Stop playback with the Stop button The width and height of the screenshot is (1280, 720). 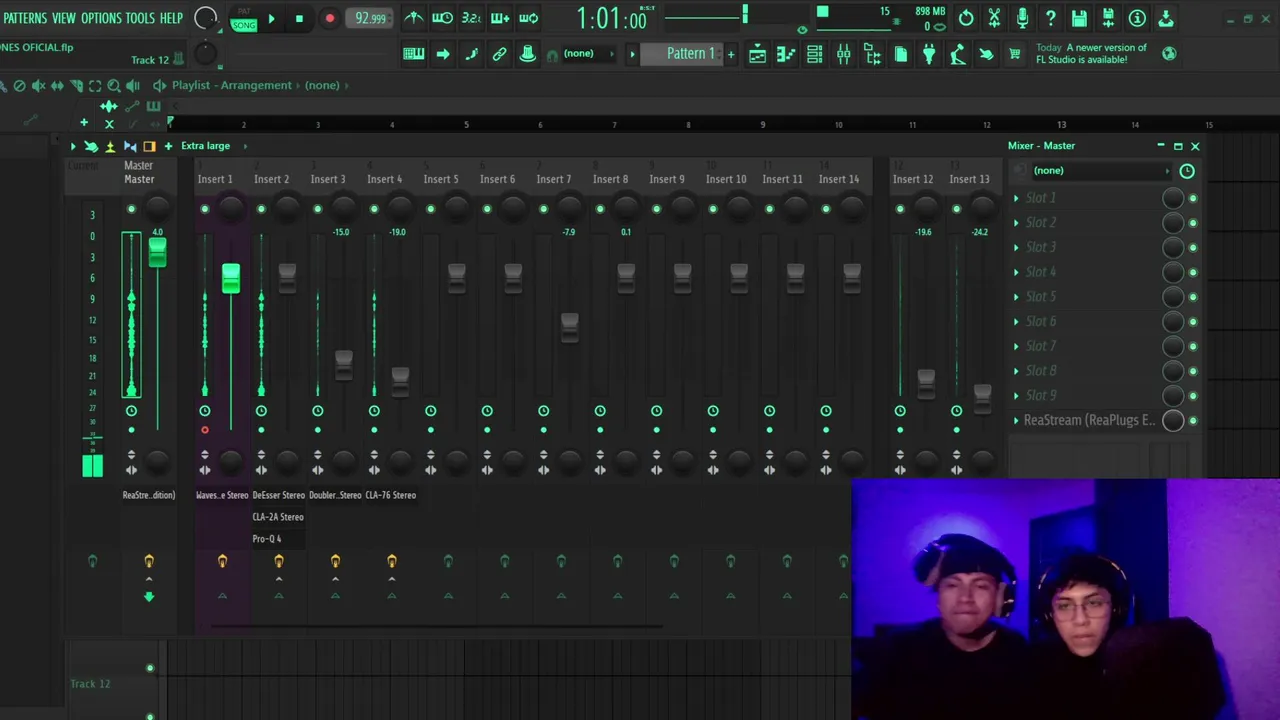click(x=299, y=19)
